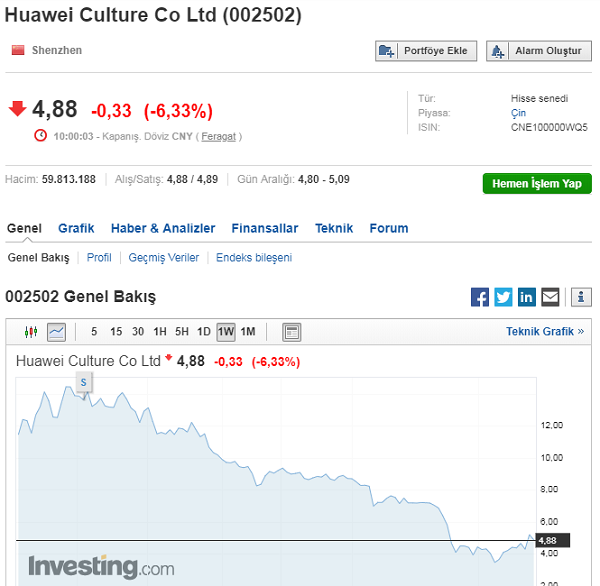Select the area line chart icon

(x=56, y=332)
